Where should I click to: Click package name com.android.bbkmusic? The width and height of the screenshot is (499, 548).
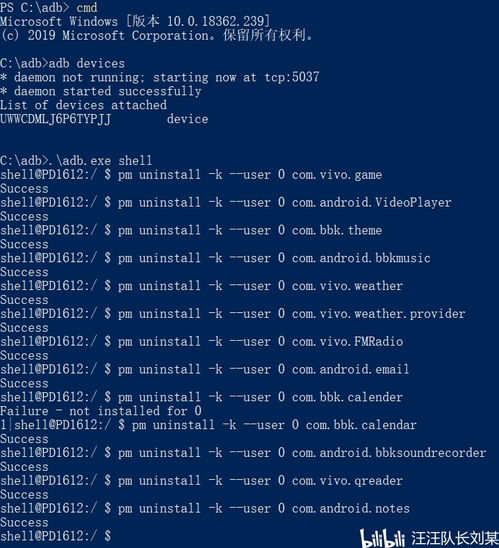click(x=361, y=258)
